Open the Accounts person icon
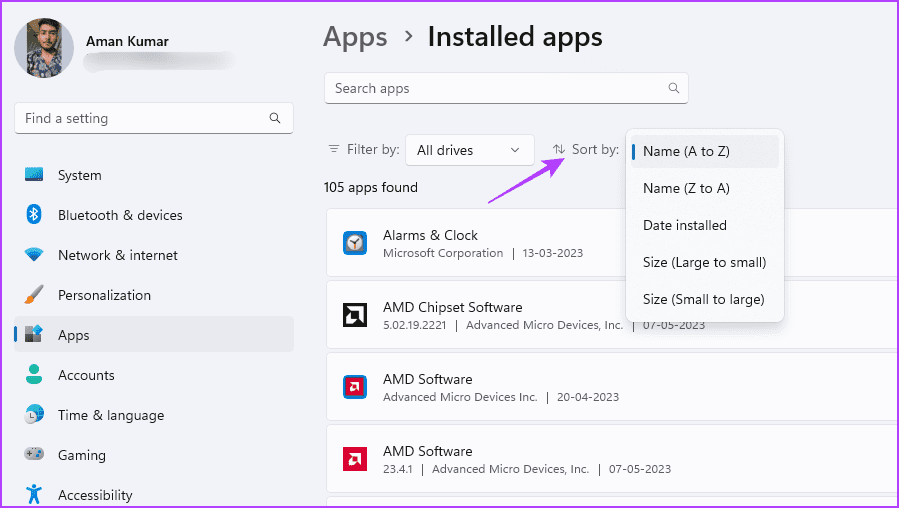Image resolution: width=899 pixels, height=508 pixels. 34,374
